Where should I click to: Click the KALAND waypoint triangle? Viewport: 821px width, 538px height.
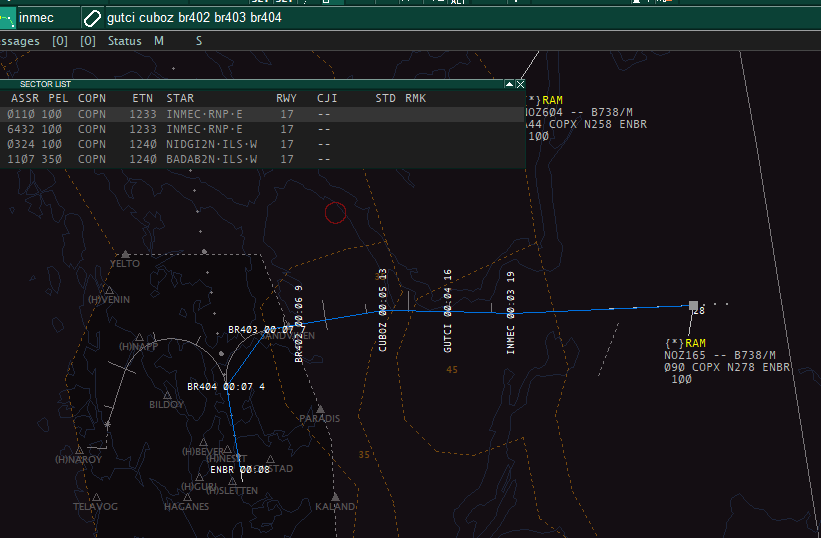(335, 496)
